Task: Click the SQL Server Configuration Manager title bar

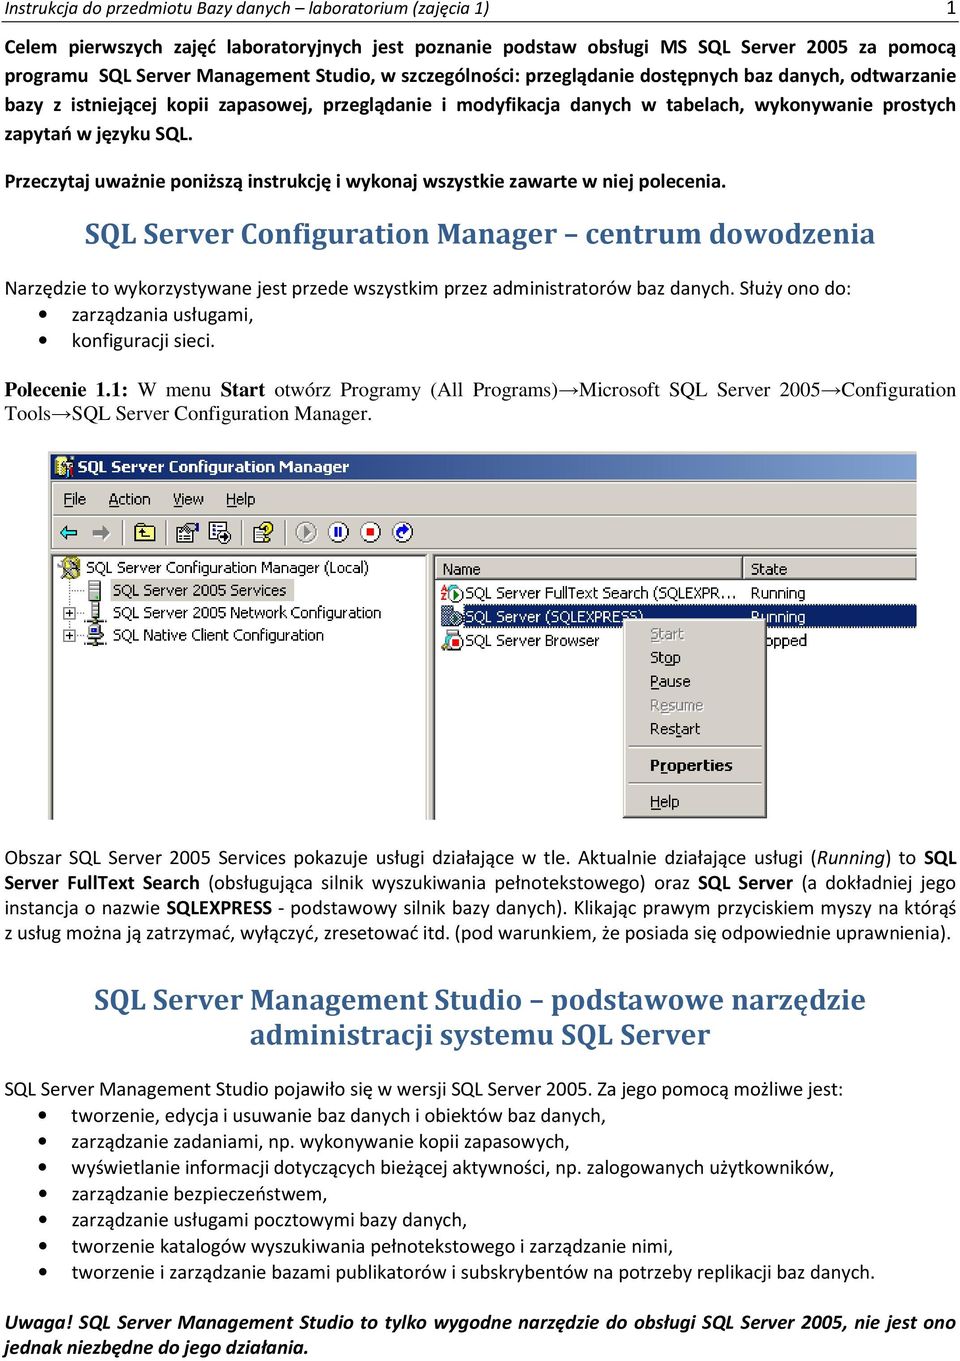Action: pyautogui.click(x=483, y=466)
